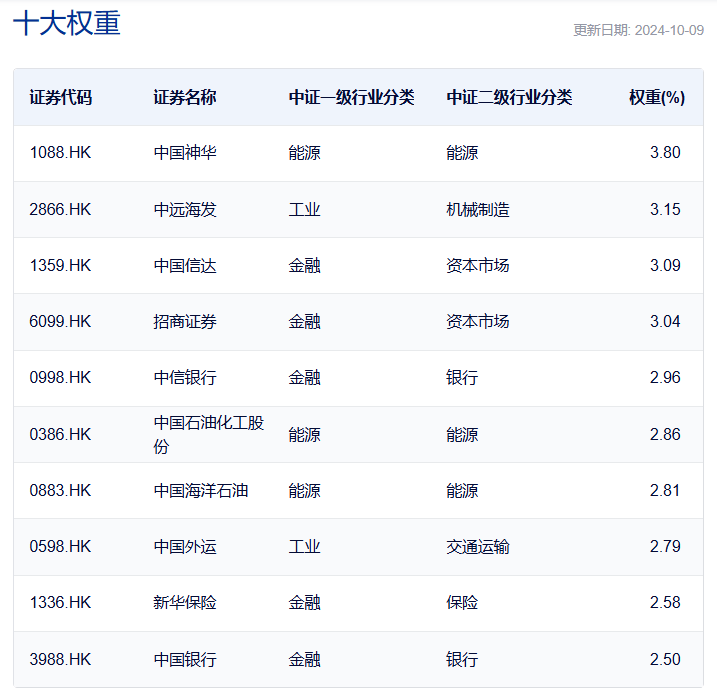The height and width of the screenshot is (698, 717).
Task: Open the 中国神华 security name
Action: coord(185,153)
